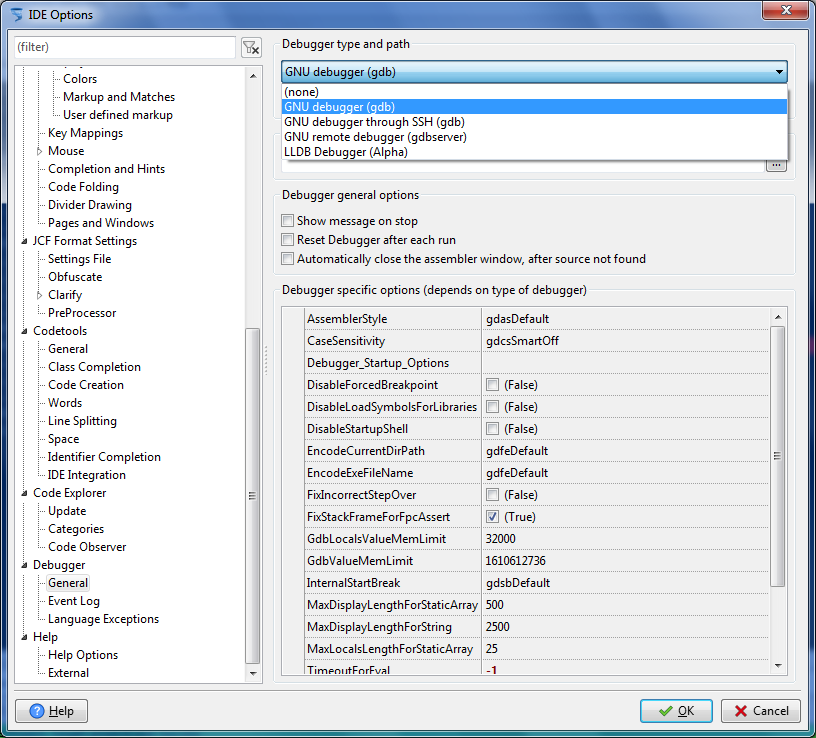The height and width of the screenshot is (738, 816).
Task: Select Language Exceptions item
Action: (103, 619)
